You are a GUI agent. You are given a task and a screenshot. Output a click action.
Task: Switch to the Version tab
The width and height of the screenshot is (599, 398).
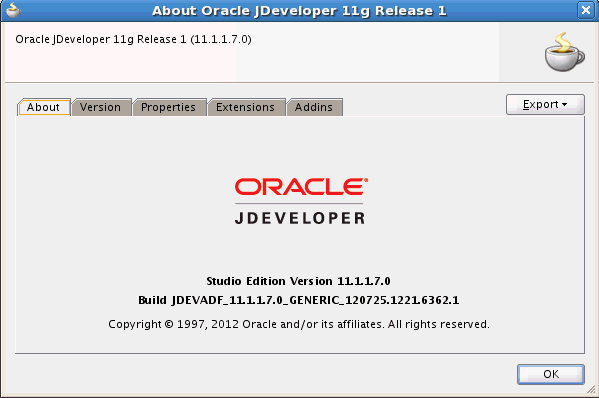pos(101,107)
